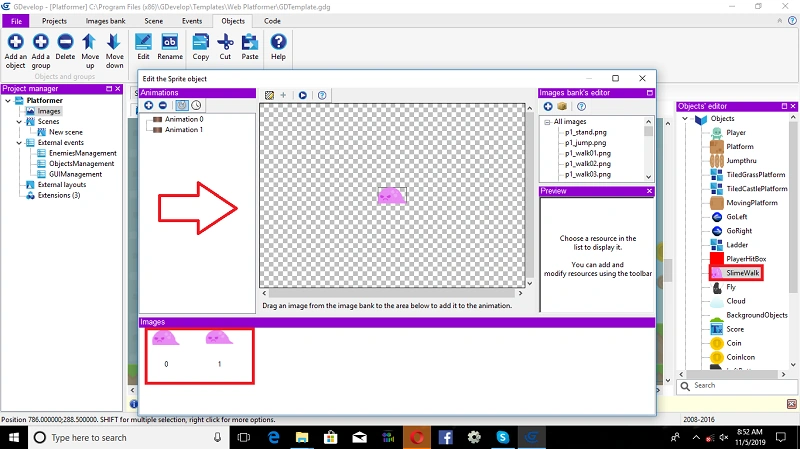Maximize the Images bank's editor panel
This screenshot has height=449, width=800.
649,93
